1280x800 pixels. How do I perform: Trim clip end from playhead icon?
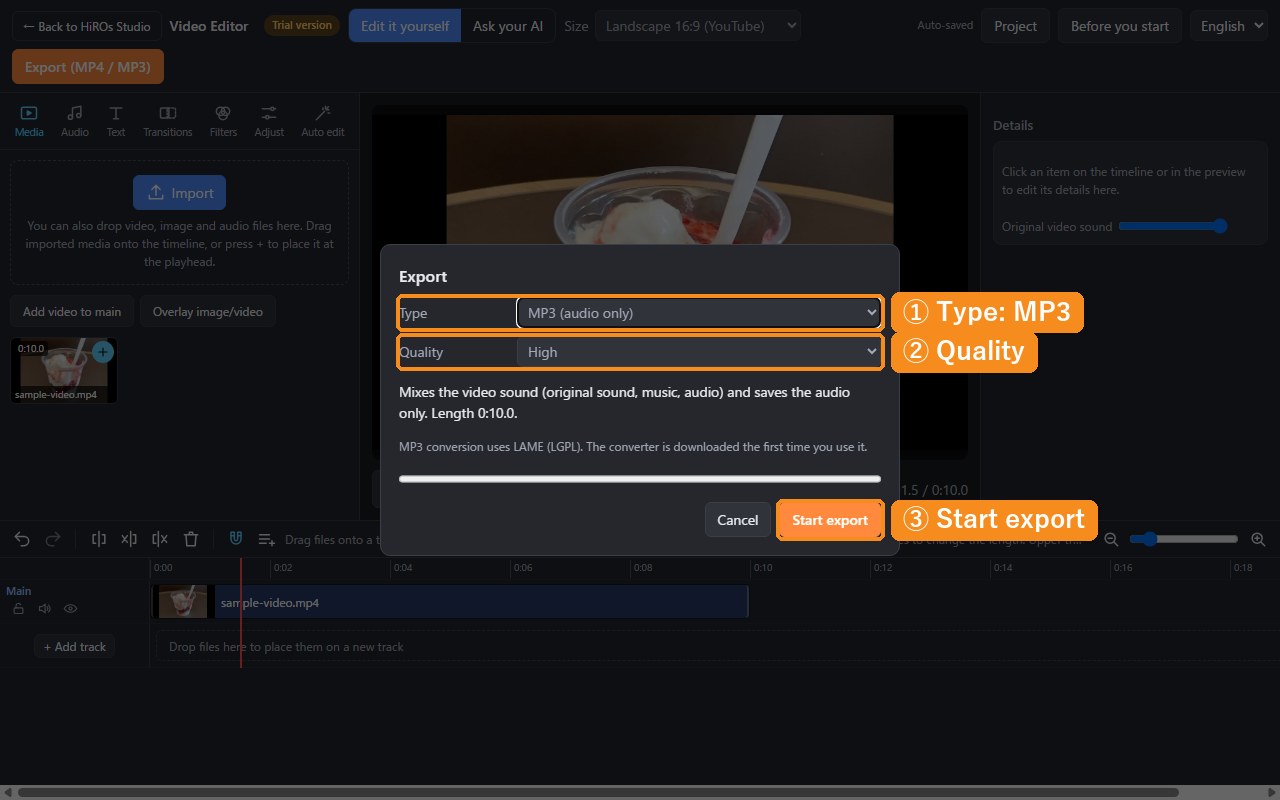coord(160,539)
